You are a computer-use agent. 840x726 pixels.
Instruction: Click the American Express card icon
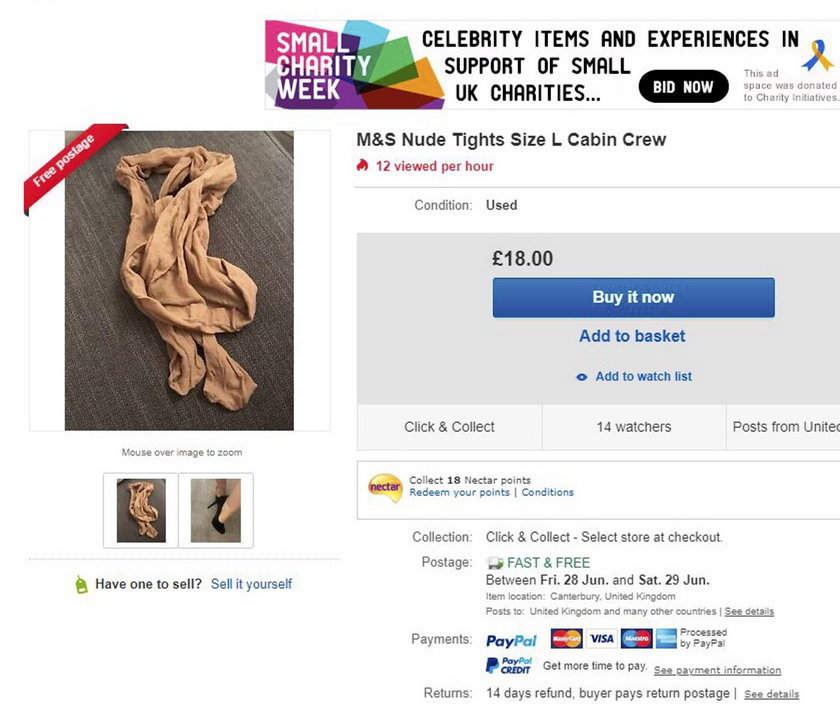coord(666,639)
